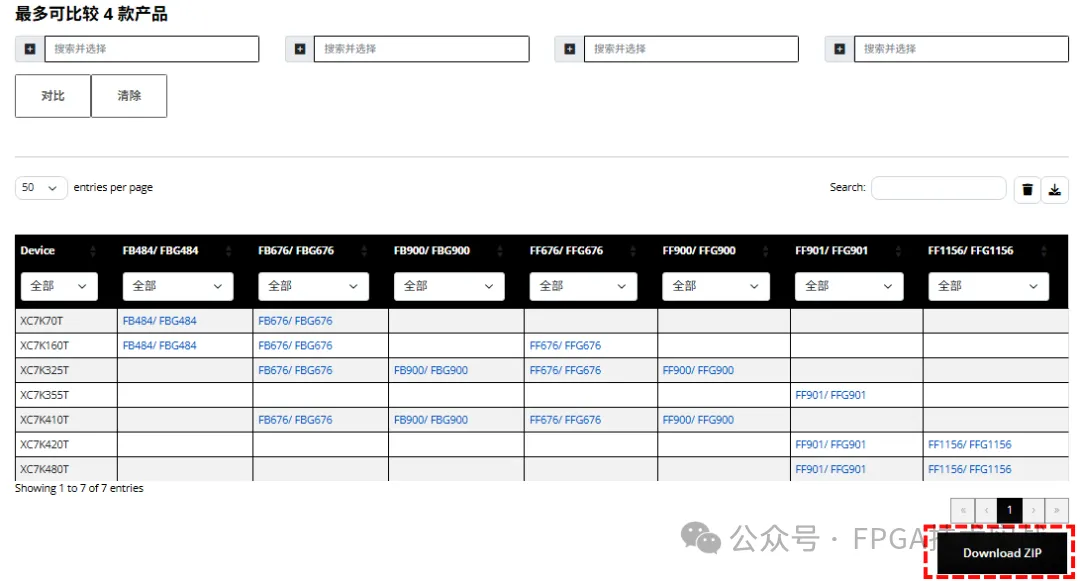Go to next page arrow
This screenshot has height=581, width=1080.
tap(1033, 510)
